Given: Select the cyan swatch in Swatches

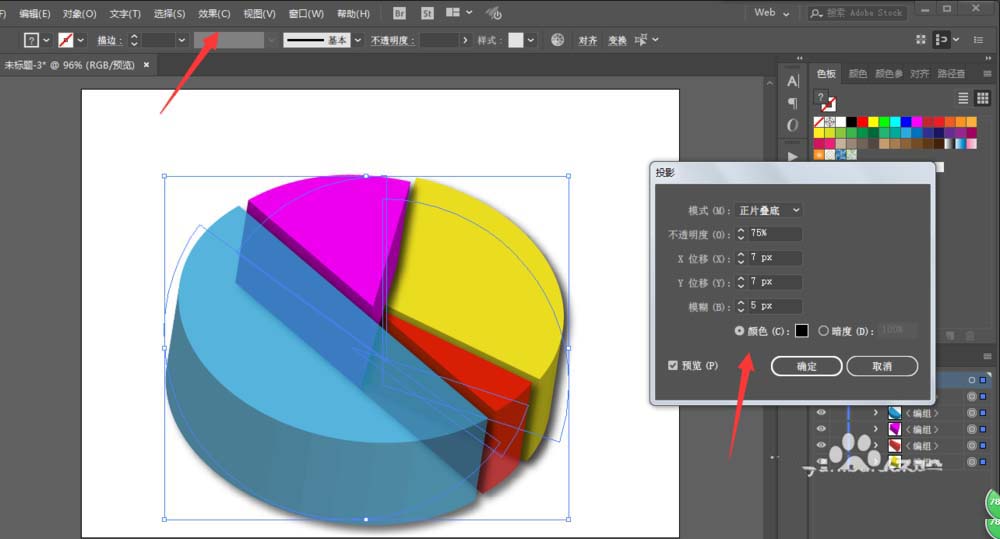Looking at the screenshot, I should pyautogui.click(x=895, y=122).
